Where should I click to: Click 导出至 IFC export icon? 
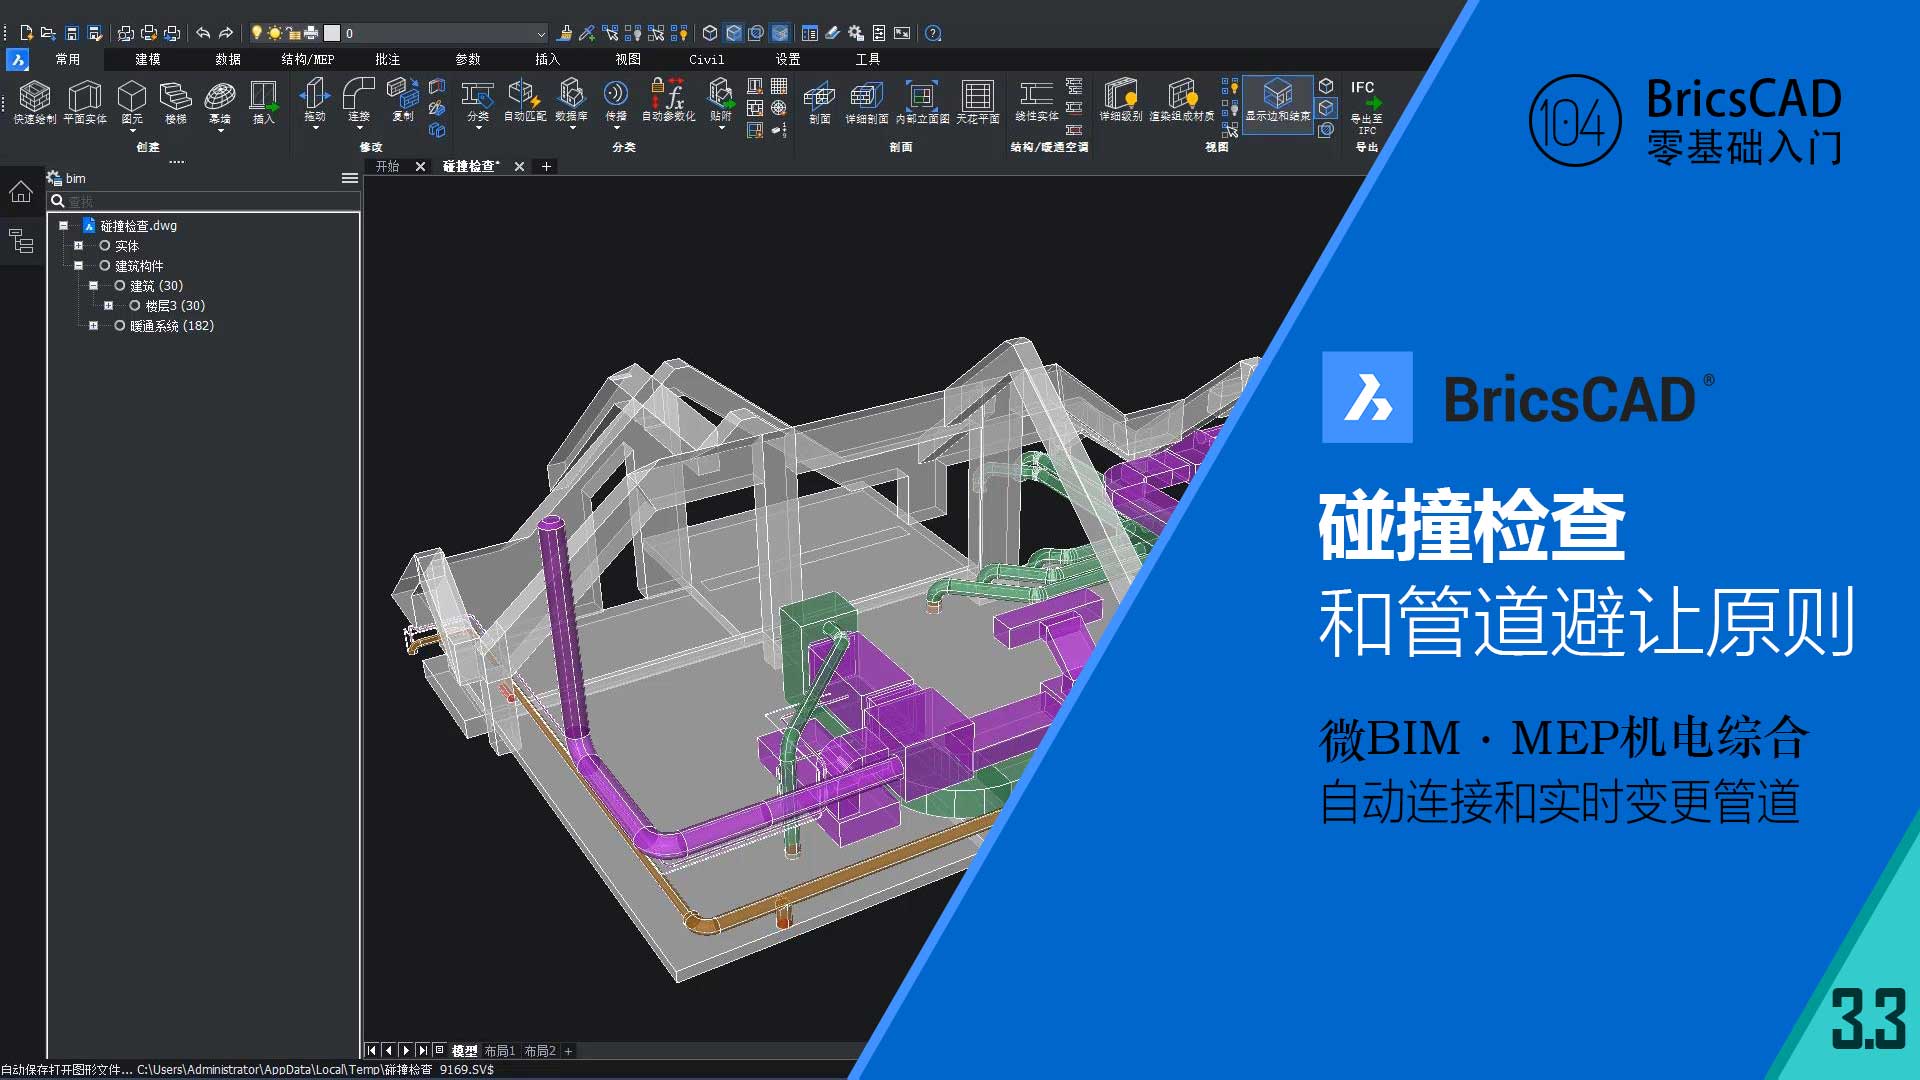[x=1366, y=103]
